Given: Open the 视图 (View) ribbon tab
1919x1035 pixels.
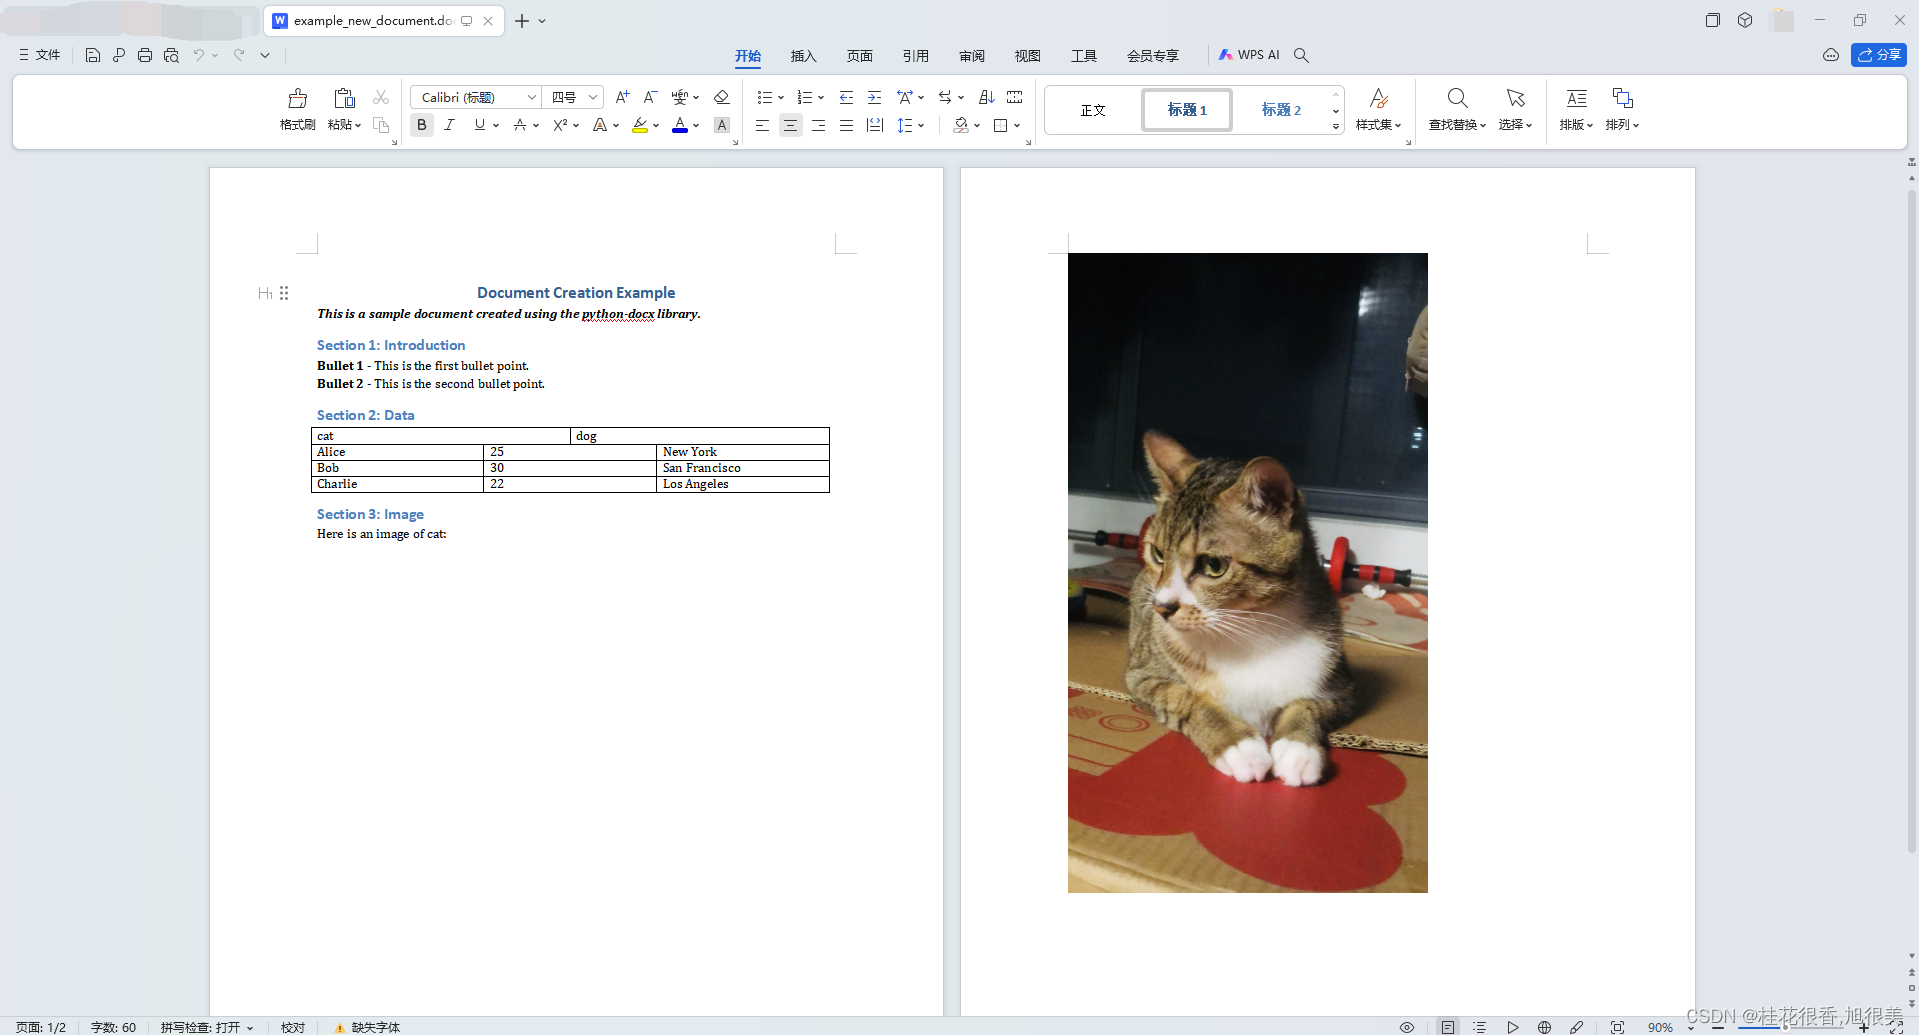Looking at the screenshot, I should point(1028,56).
